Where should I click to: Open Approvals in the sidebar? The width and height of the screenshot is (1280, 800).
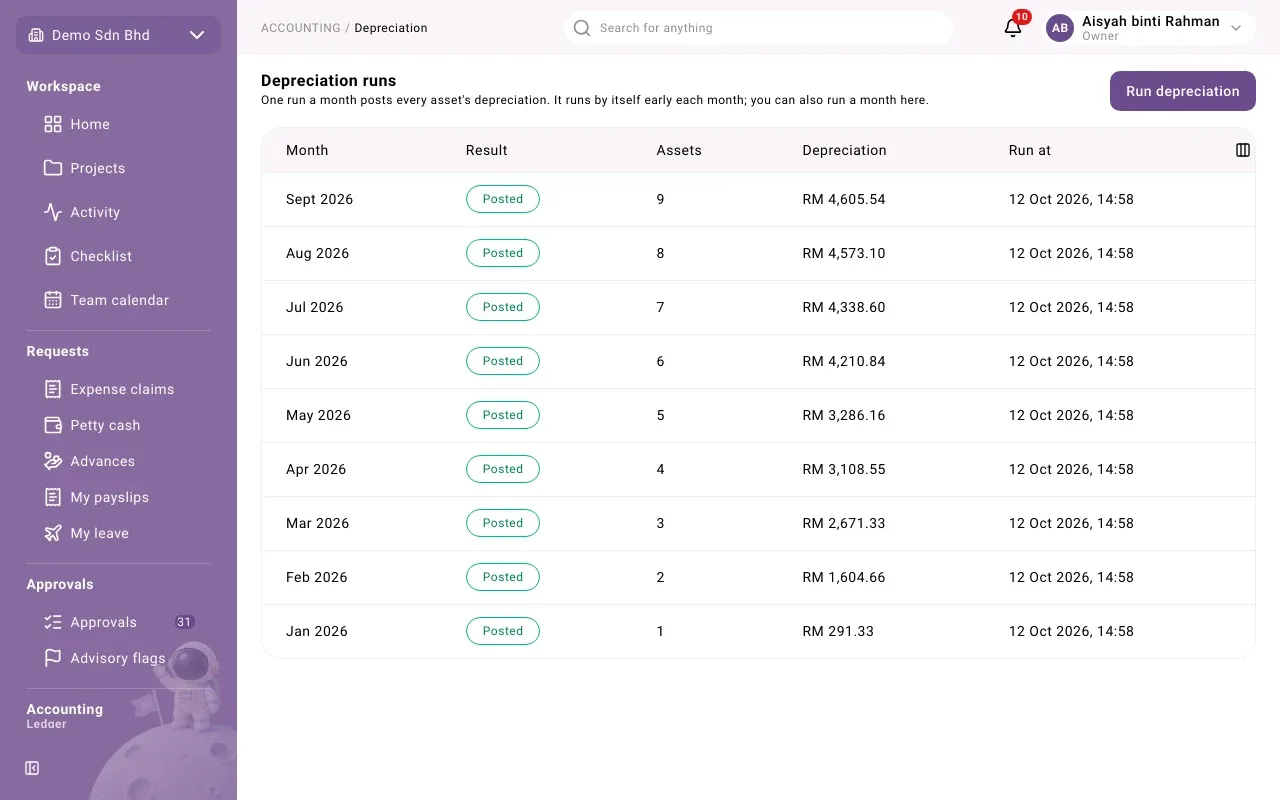118,622
